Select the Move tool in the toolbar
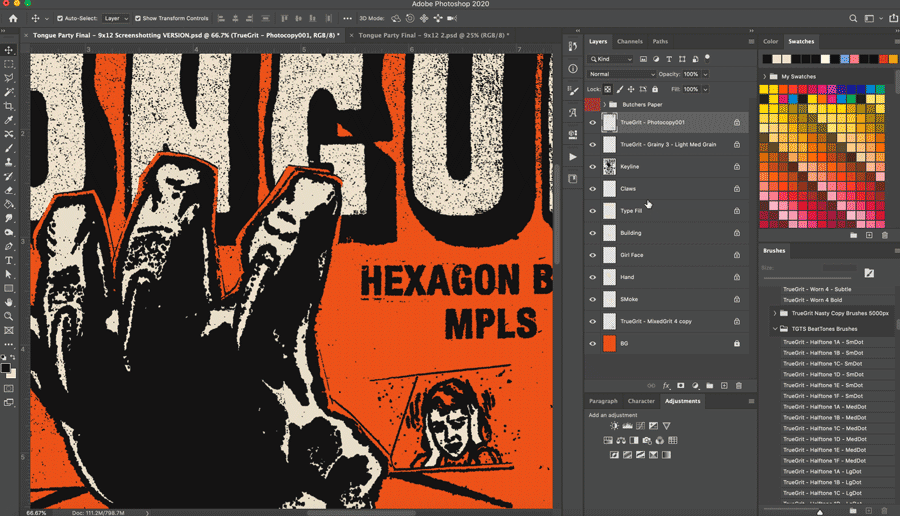This screenshot has height=516, width=900. [9, 50]
